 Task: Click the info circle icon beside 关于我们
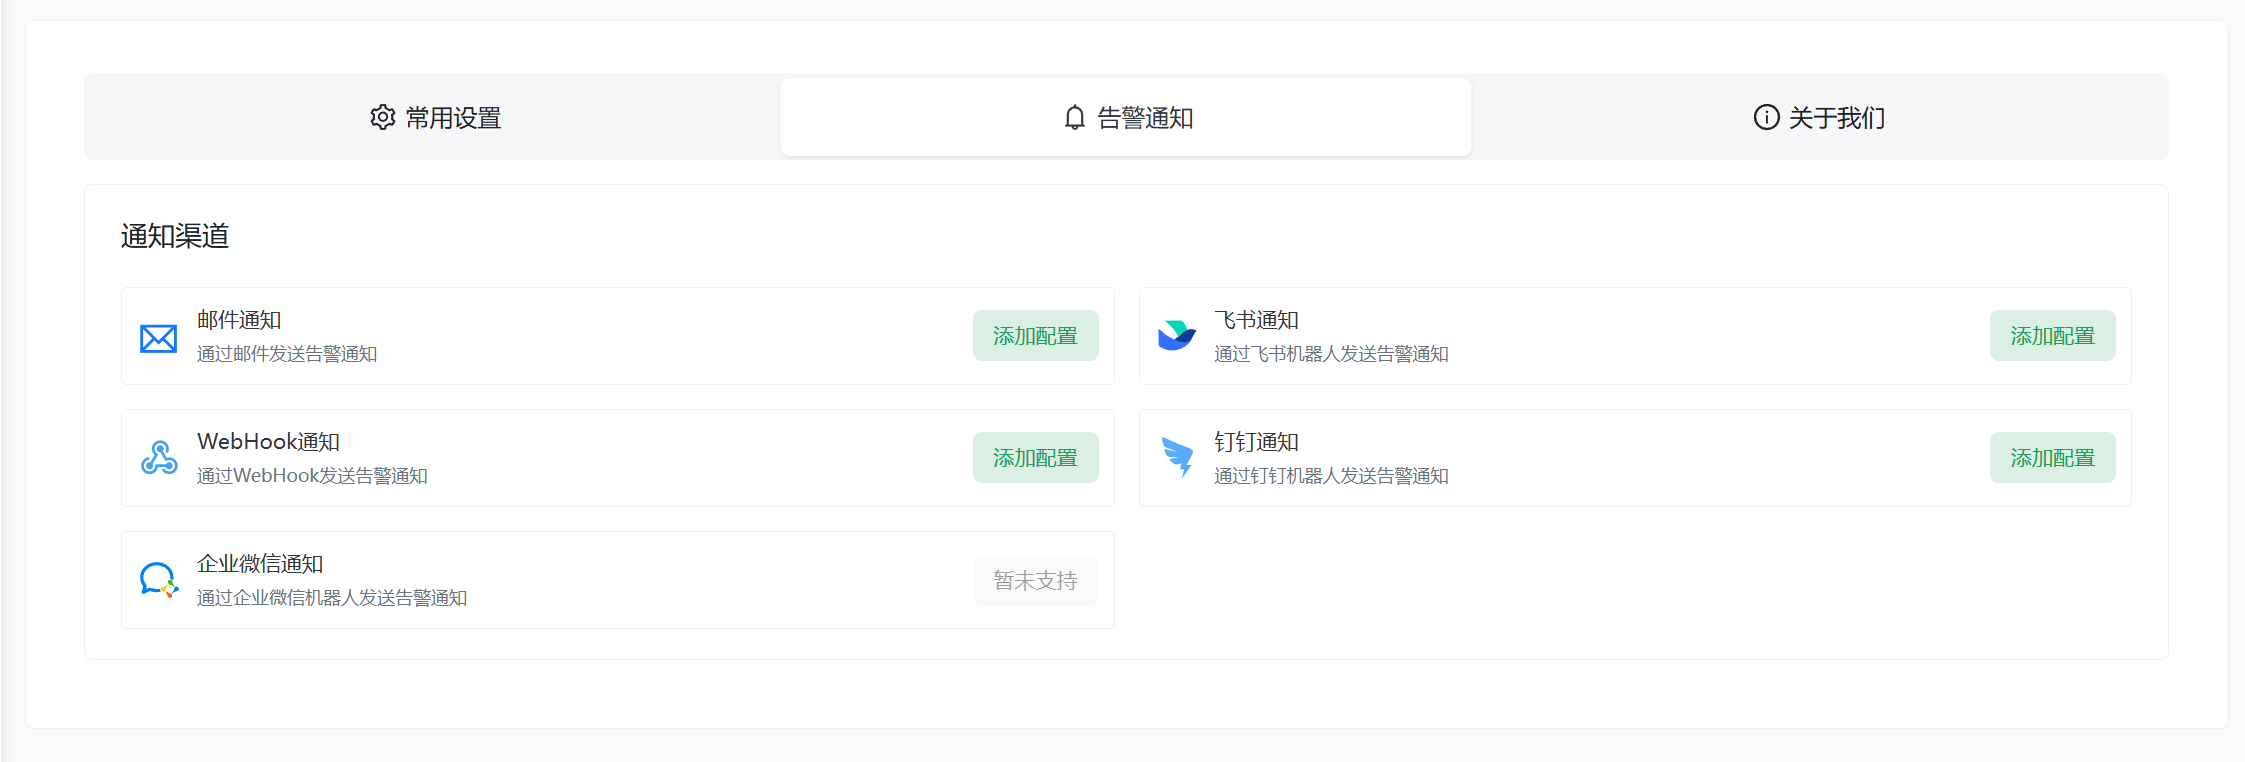pos(1767,117)
